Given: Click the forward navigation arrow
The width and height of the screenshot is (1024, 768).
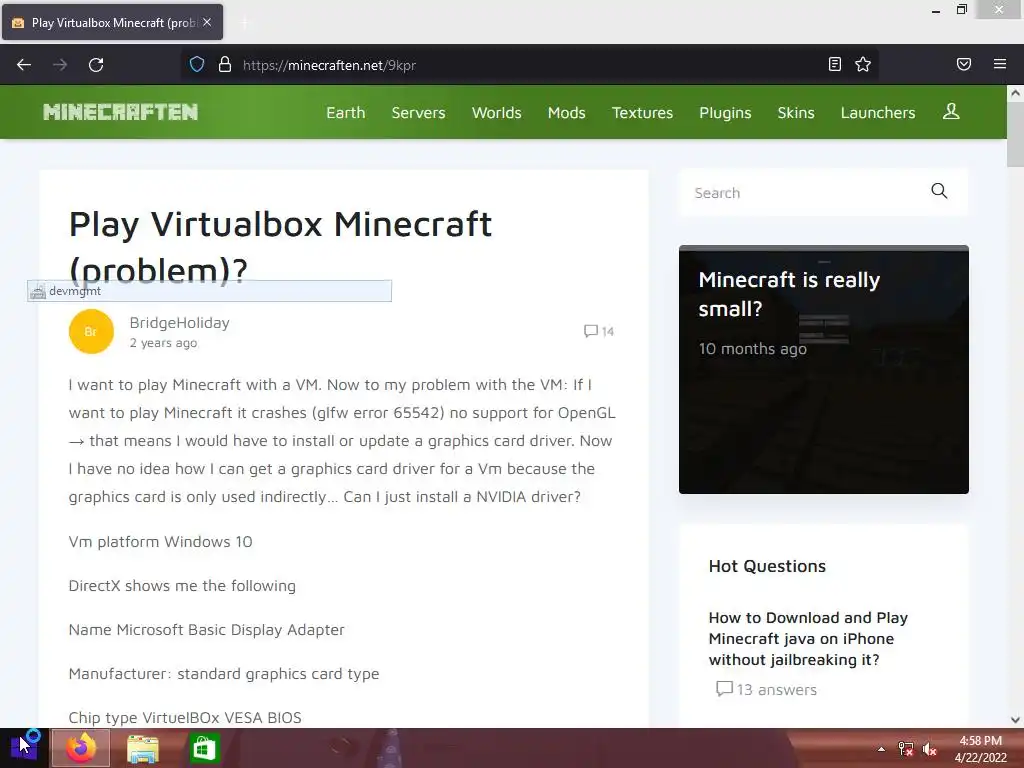Looking at the screenshot, I should click(60, 65).
